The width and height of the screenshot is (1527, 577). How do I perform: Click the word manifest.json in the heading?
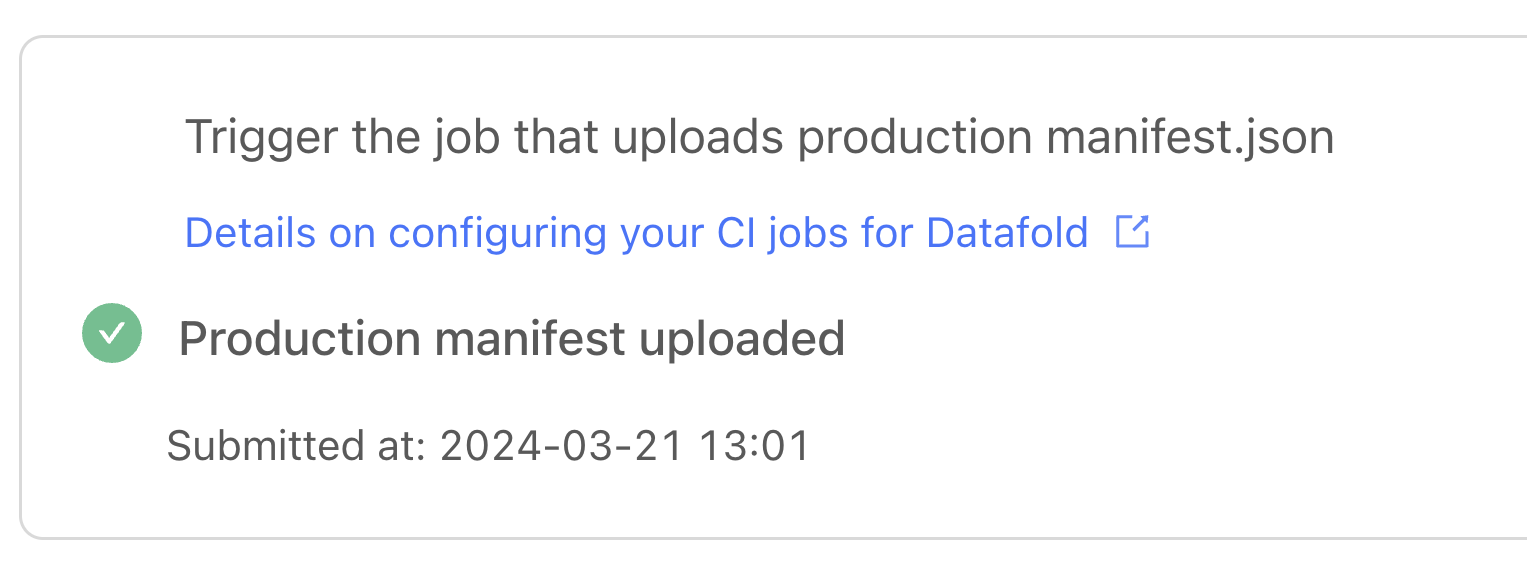[x=1190, y=138]
